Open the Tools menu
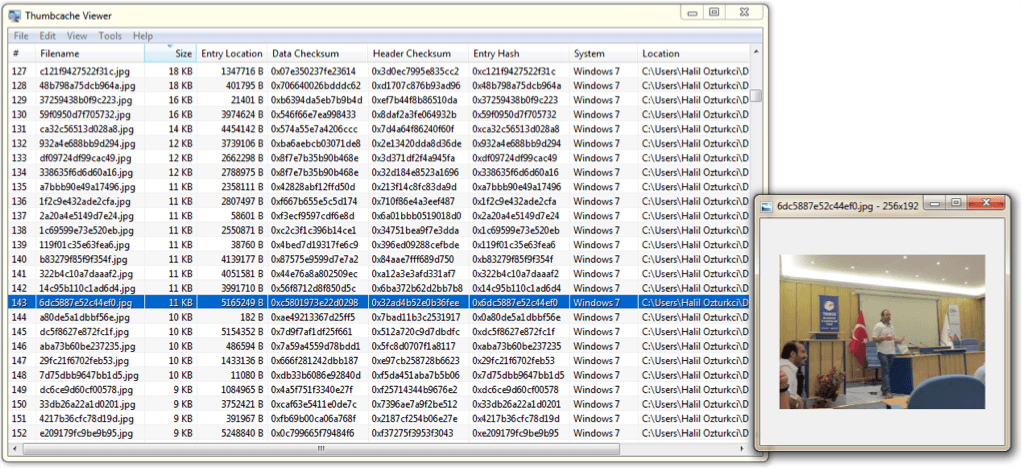This screenshot has width=1022, height=468. click(110, 36)
